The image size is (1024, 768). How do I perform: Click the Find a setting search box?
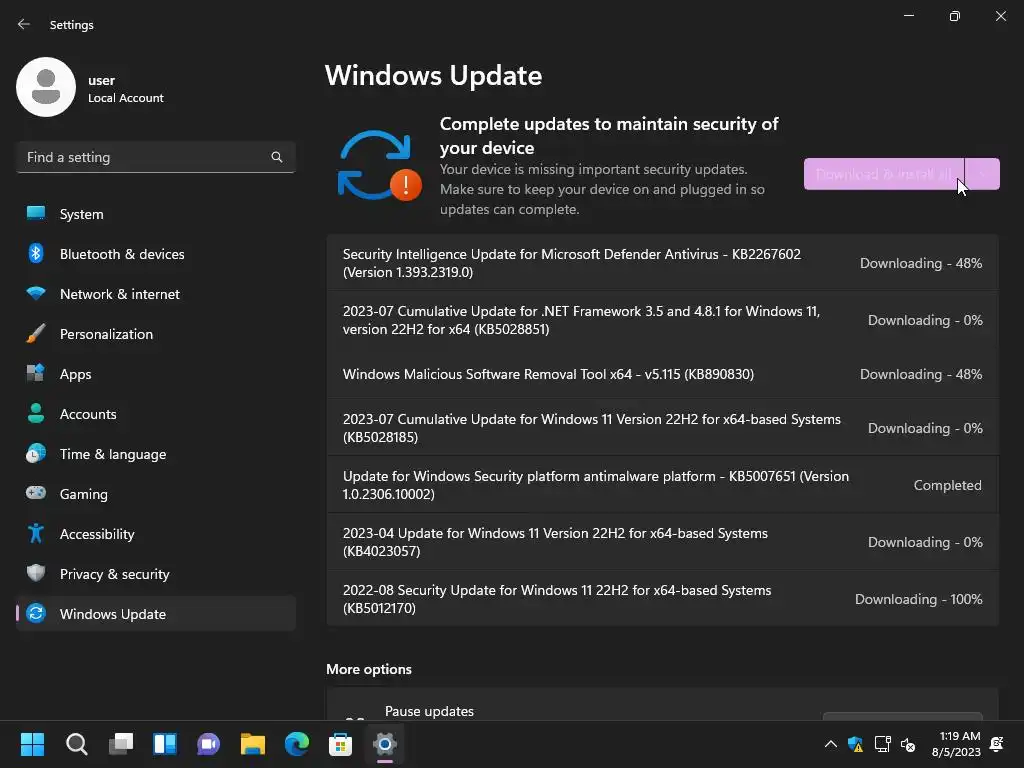(x=155, y=157)
